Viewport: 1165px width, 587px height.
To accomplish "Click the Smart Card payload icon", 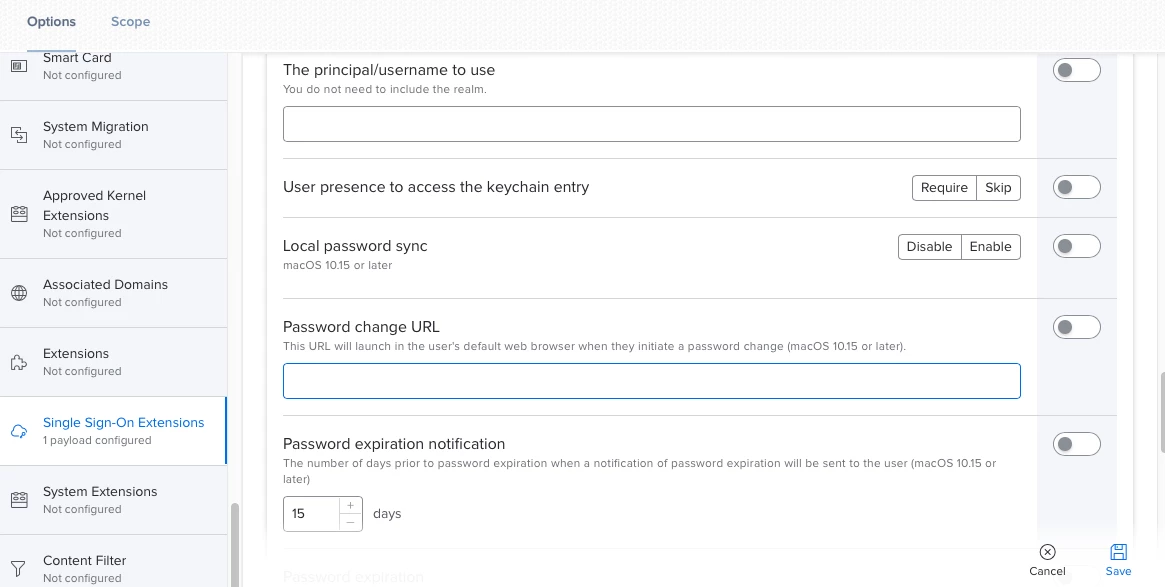I will tap(18, 66).
